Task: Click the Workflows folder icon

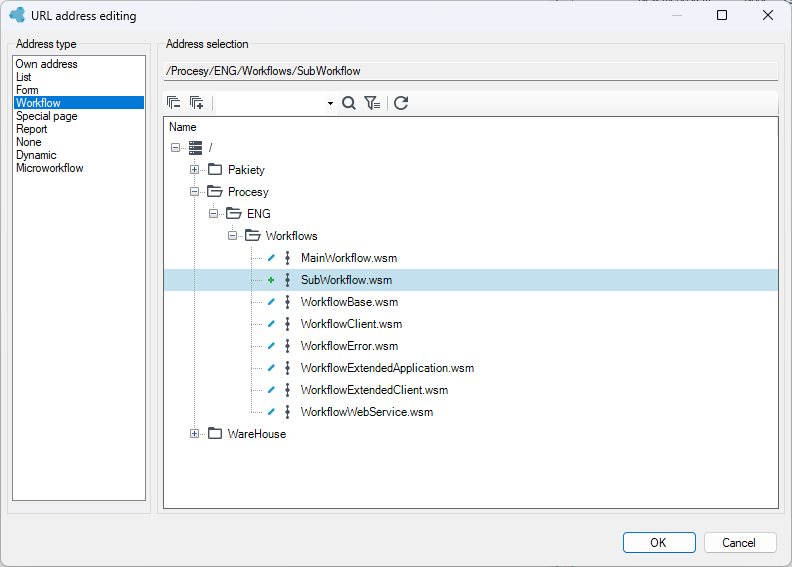Action: point(253,235)
